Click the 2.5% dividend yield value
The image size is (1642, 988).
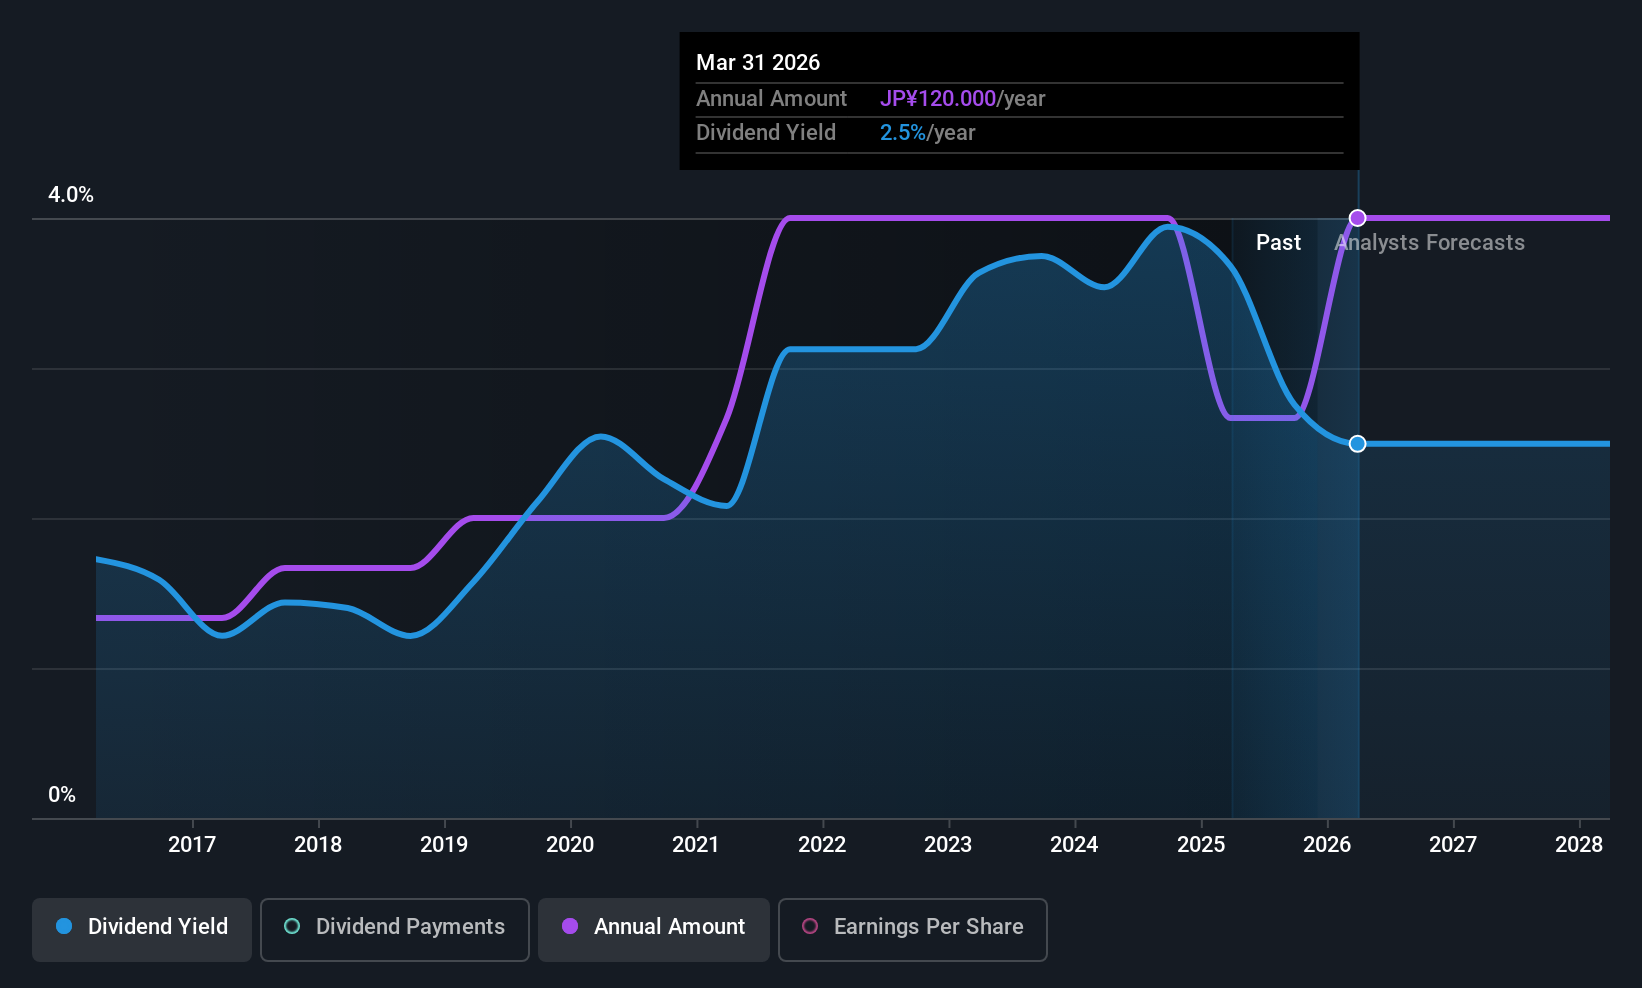pos(902,133)
